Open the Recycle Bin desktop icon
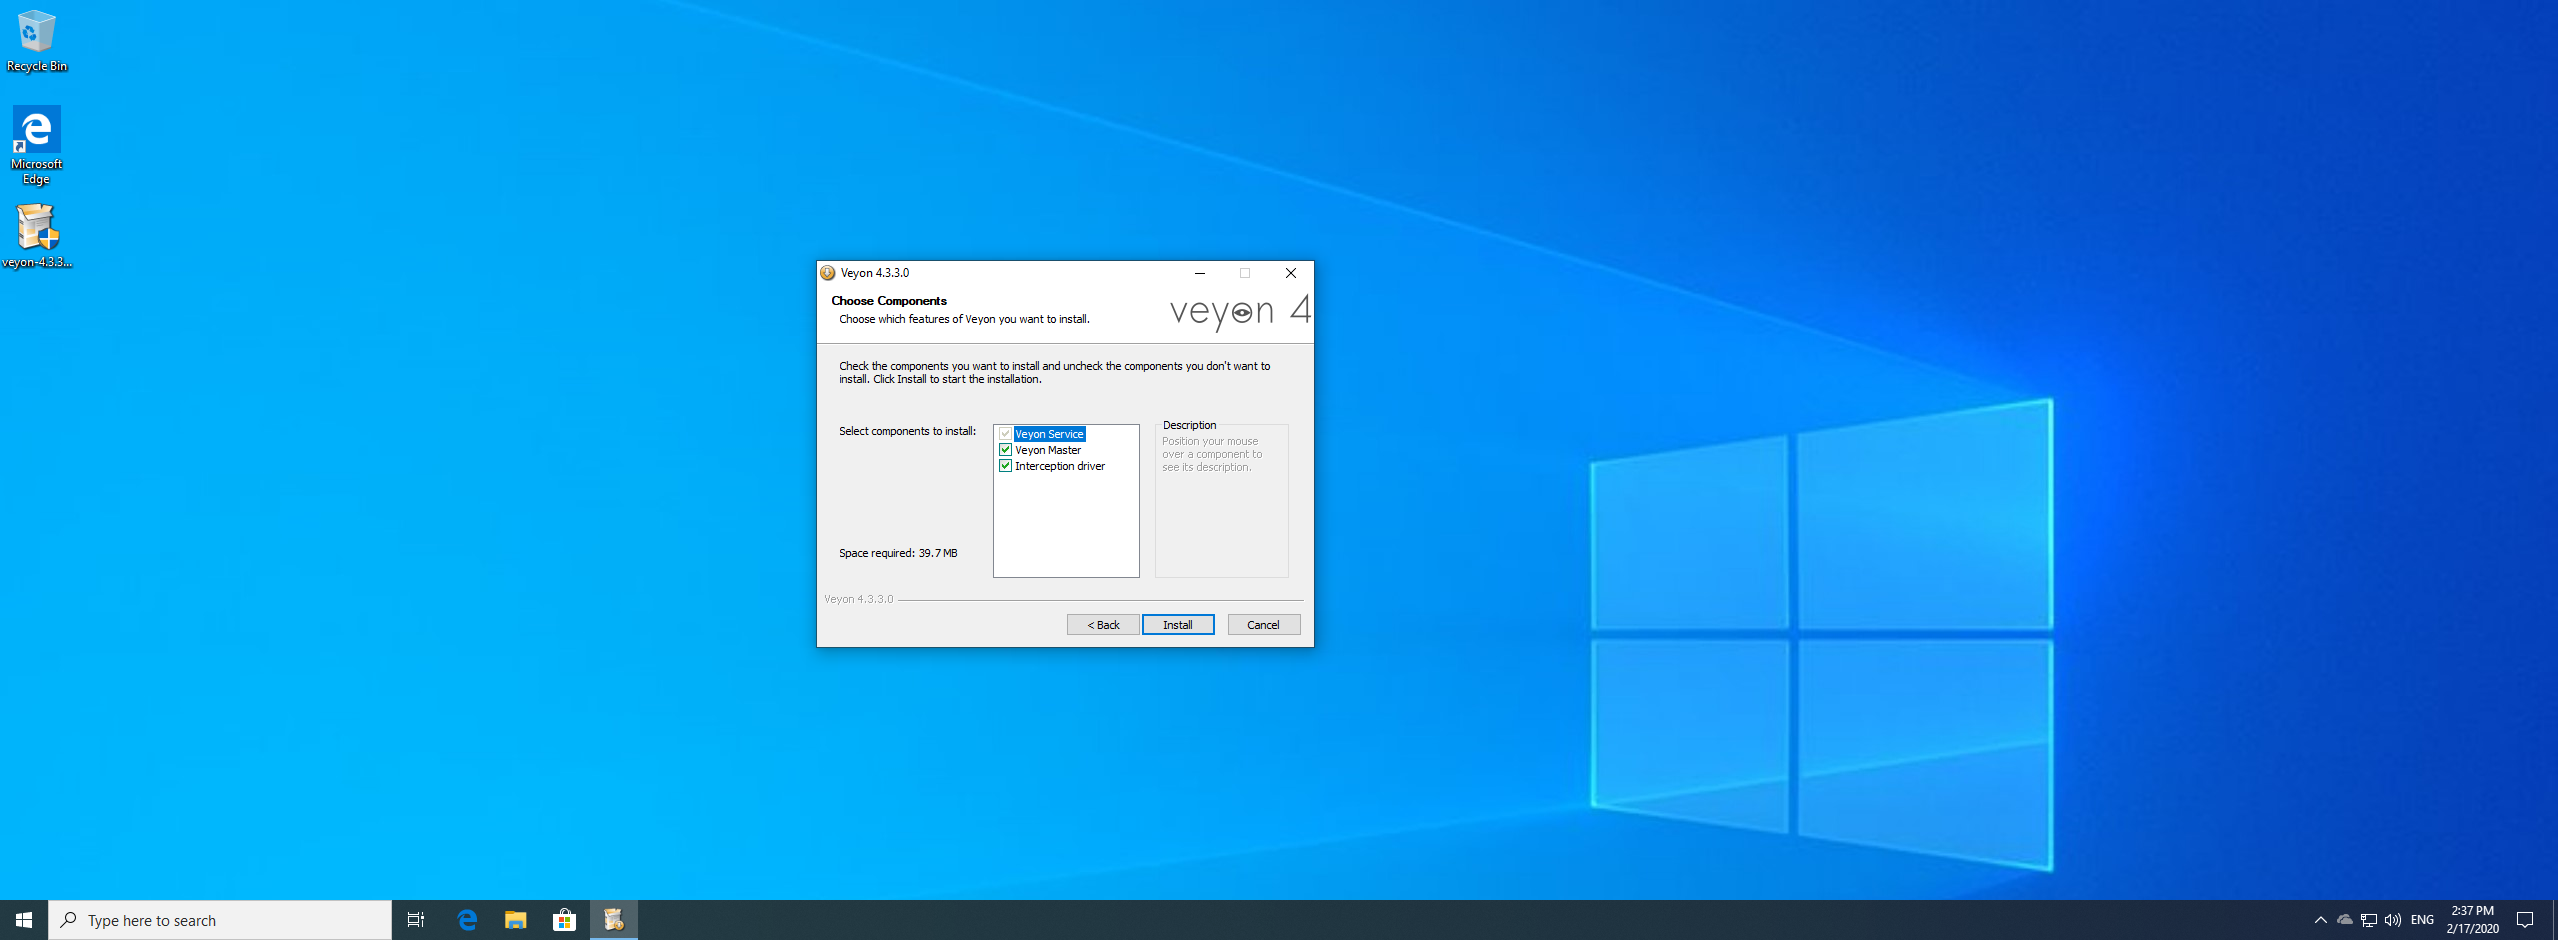This screenshot has height=940, width=2558. tap(37, 40)
